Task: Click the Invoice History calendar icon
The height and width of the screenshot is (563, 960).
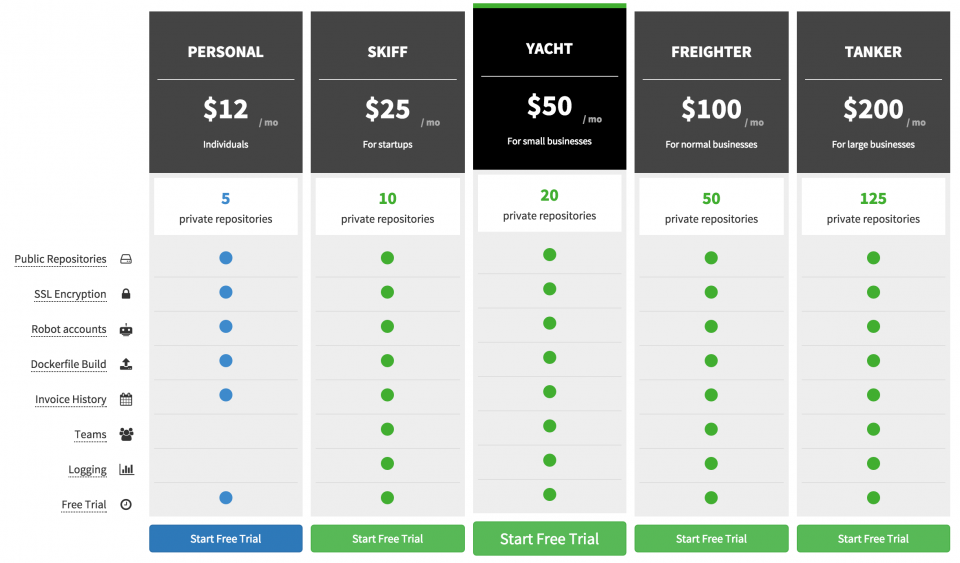Action: [126, 399]
